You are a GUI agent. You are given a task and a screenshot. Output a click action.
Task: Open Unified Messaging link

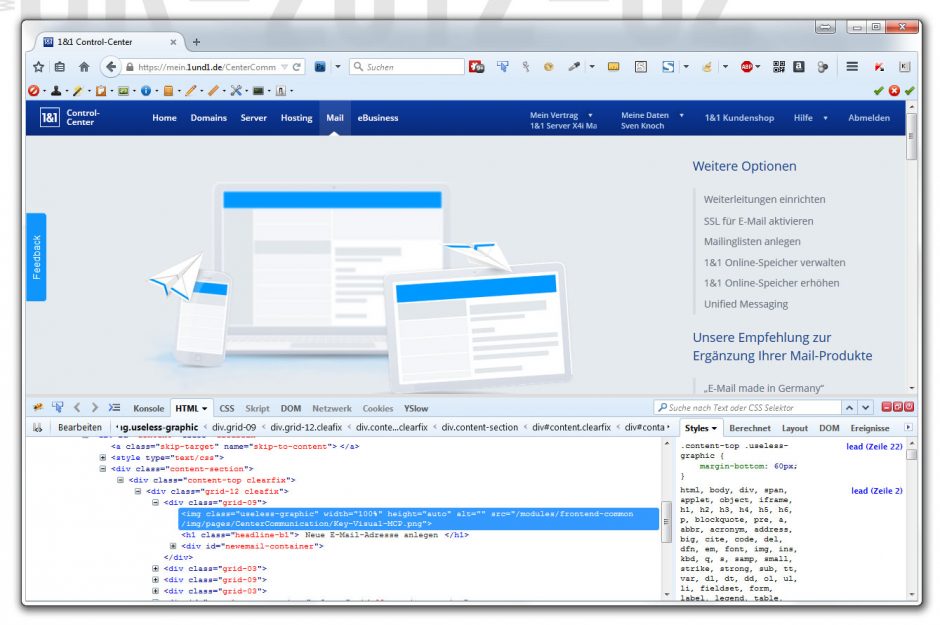746,304
